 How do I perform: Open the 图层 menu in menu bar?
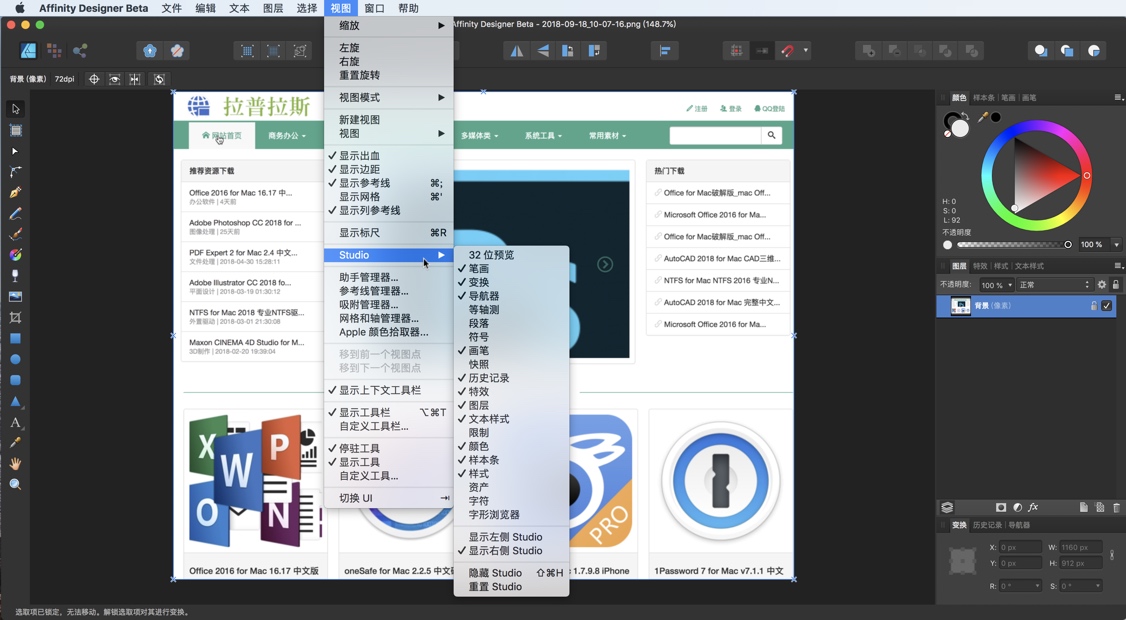click(x=273, y=8)
